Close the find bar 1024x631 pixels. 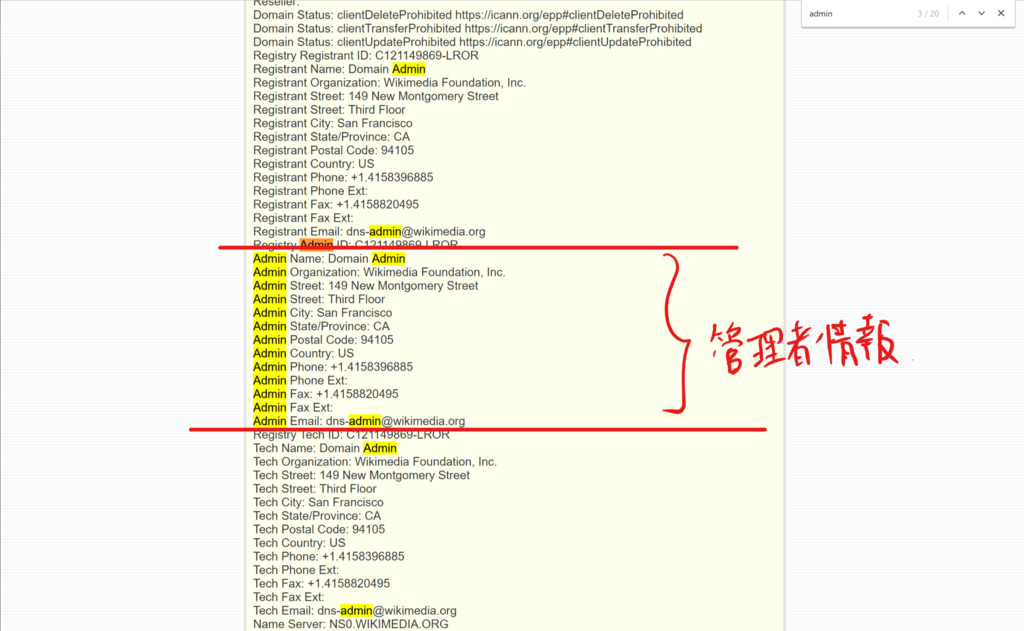[1000, 13]
